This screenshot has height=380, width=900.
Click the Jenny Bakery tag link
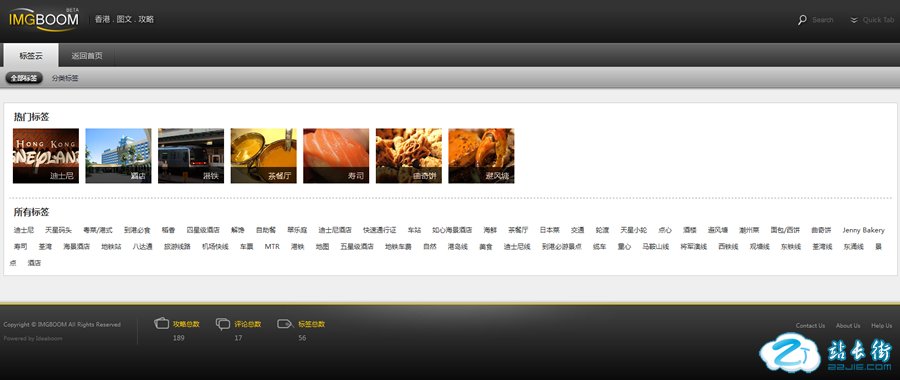[x=863, y=230]
